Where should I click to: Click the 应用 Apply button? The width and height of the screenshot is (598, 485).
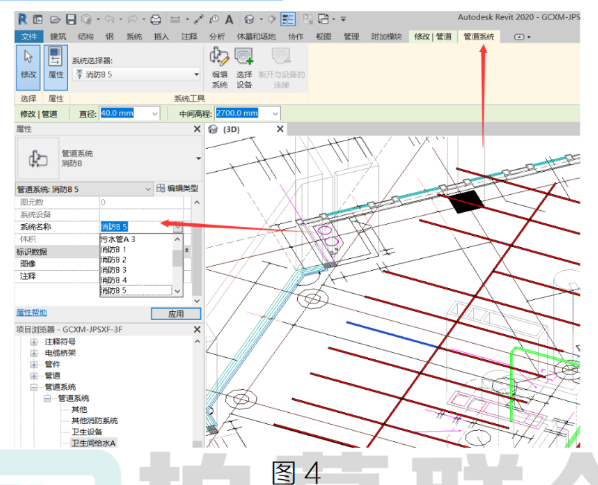(176, 314)
